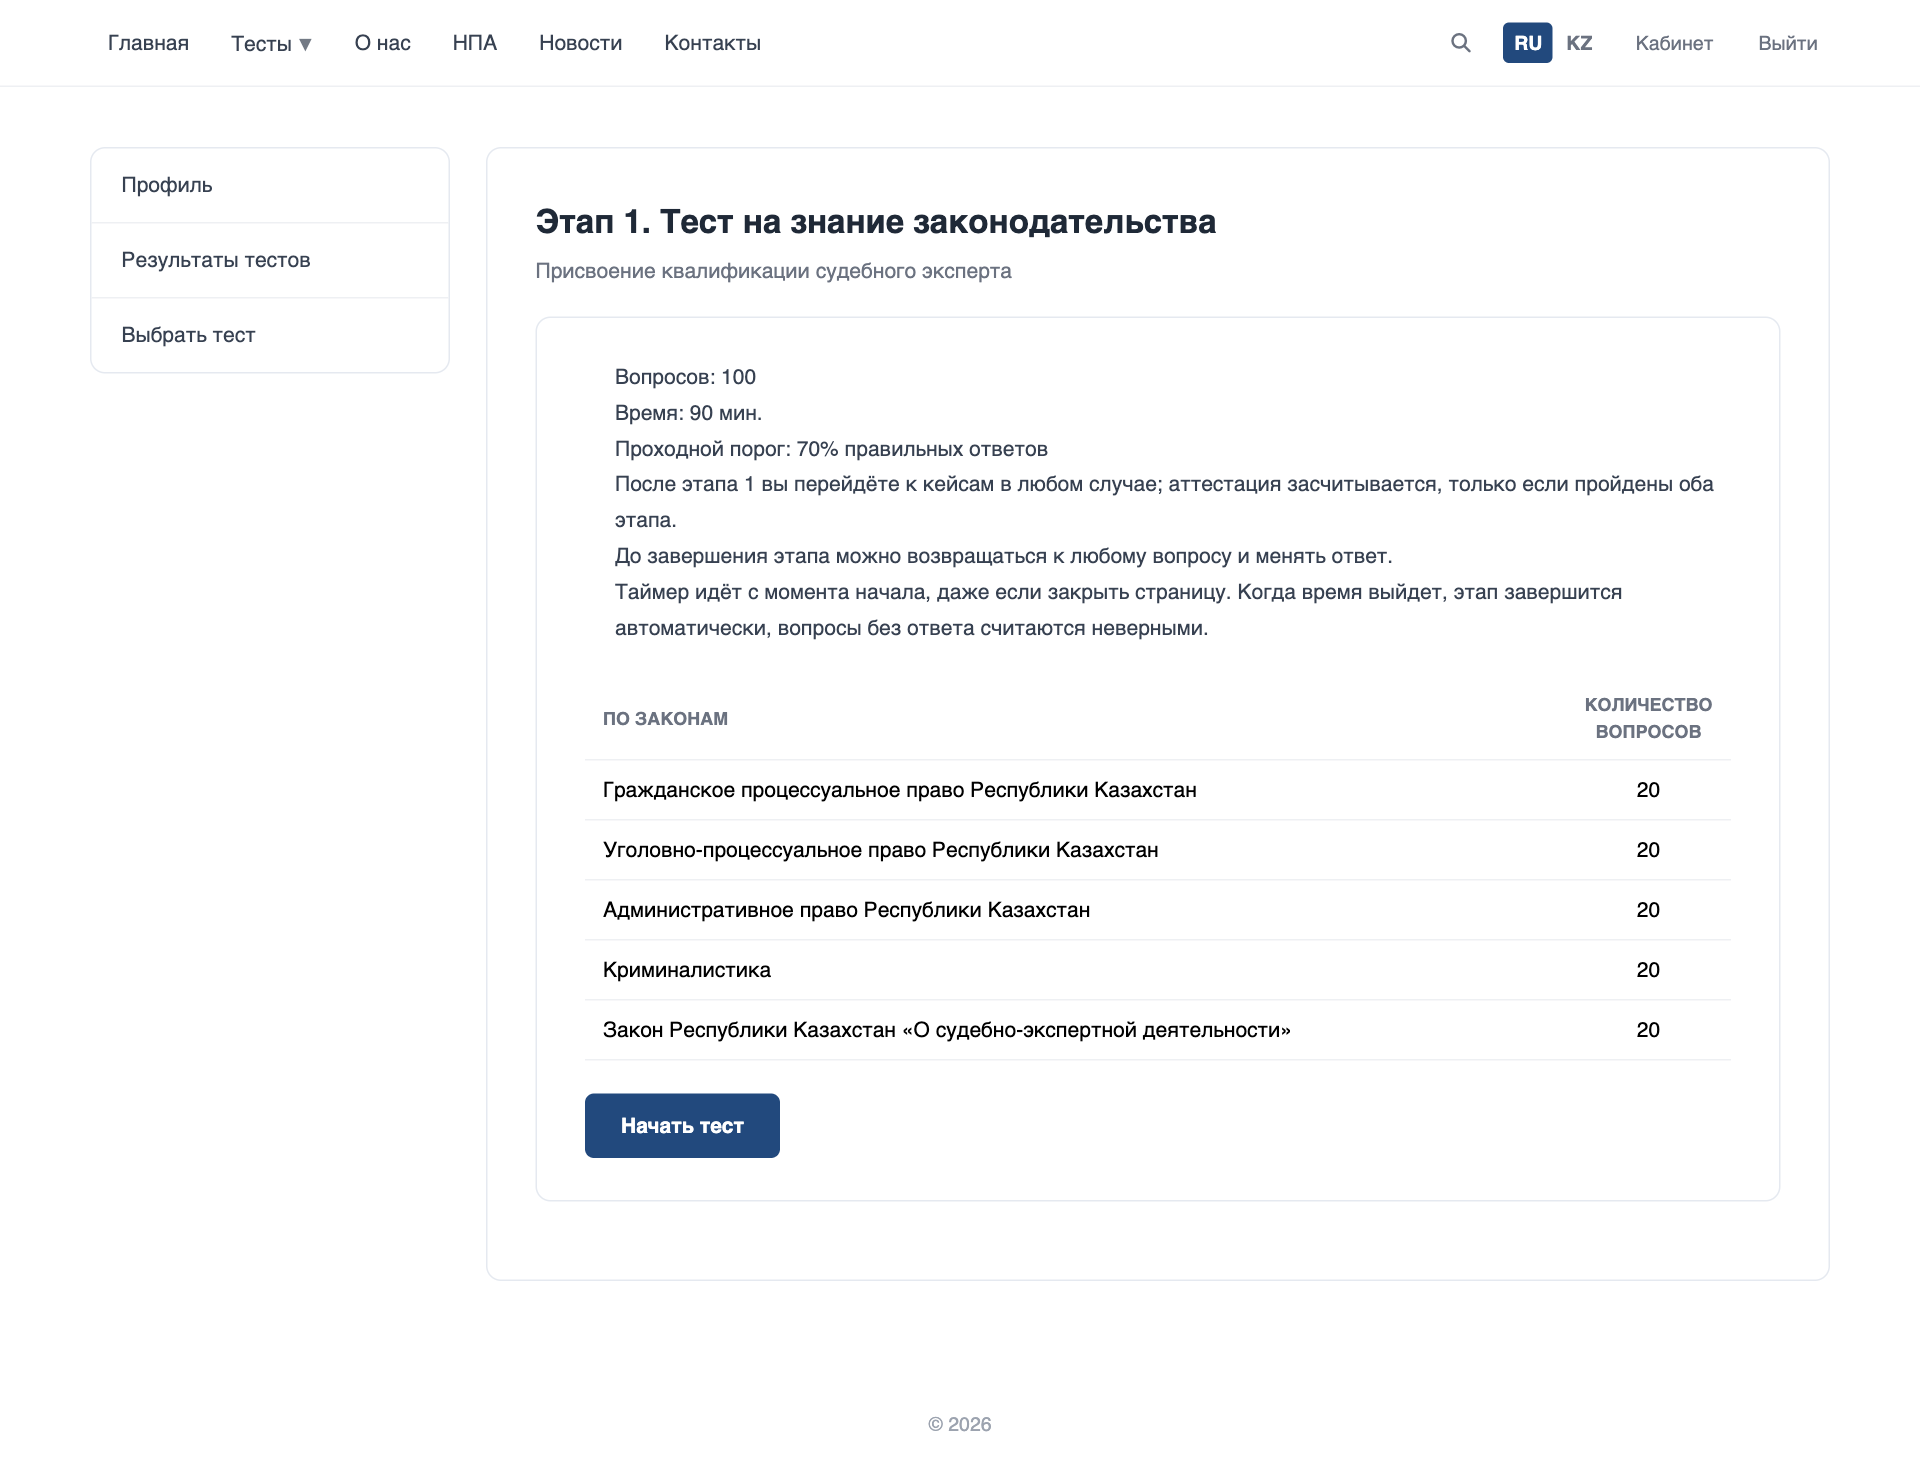Screen dimensions: 1920x1473
Task: Go to Главная page
Action: click(148, 43)
